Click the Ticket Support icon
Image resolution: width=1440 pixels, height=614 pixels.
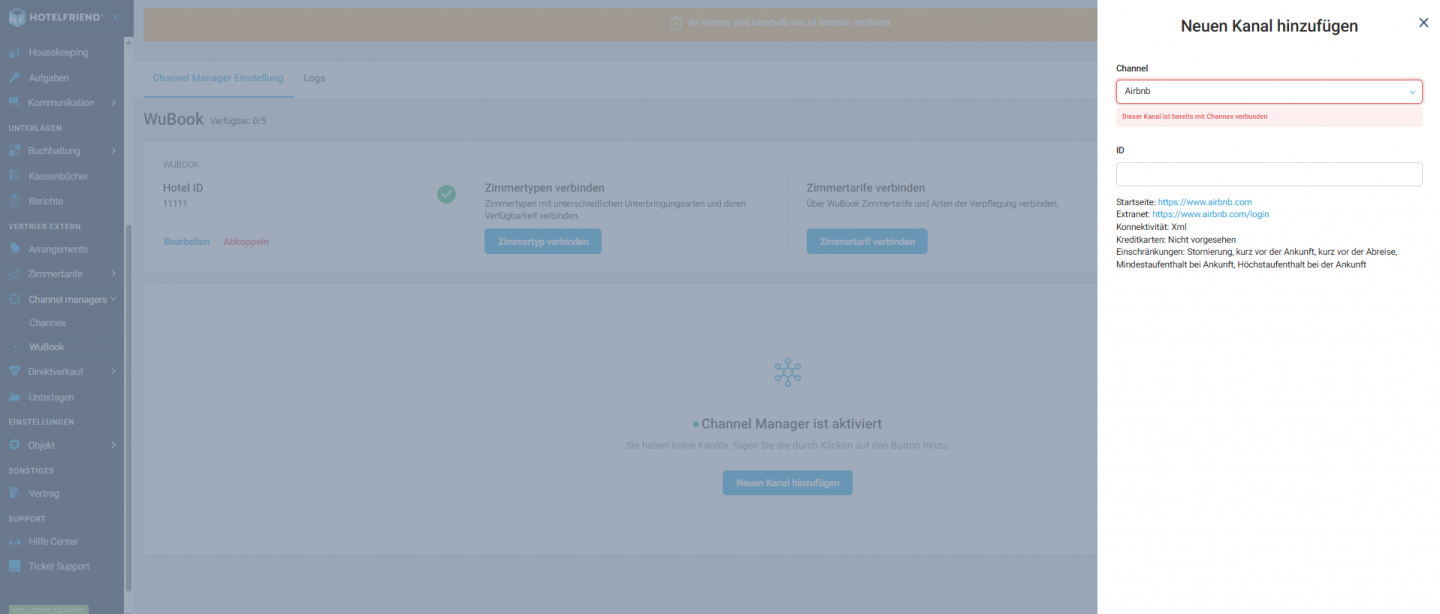pos(15,566)
